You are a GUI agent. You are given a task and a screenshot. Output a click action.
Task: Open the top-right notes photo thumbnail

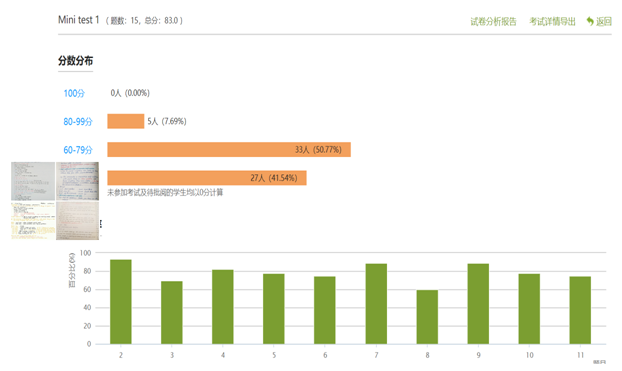pos(77,181)
